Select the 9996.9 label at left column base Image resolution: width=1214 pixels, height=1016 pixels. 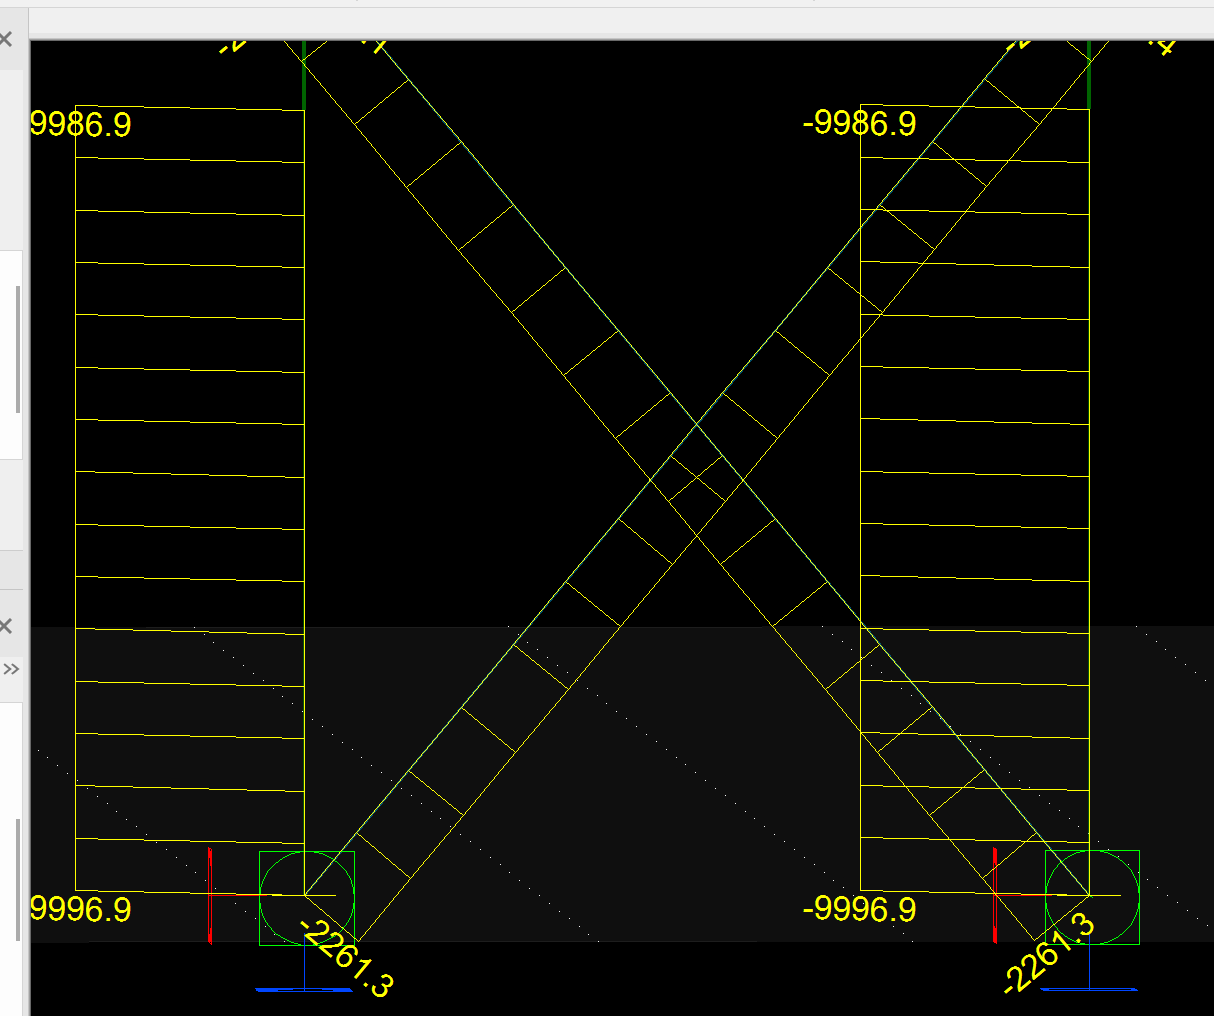pos(81,909)
